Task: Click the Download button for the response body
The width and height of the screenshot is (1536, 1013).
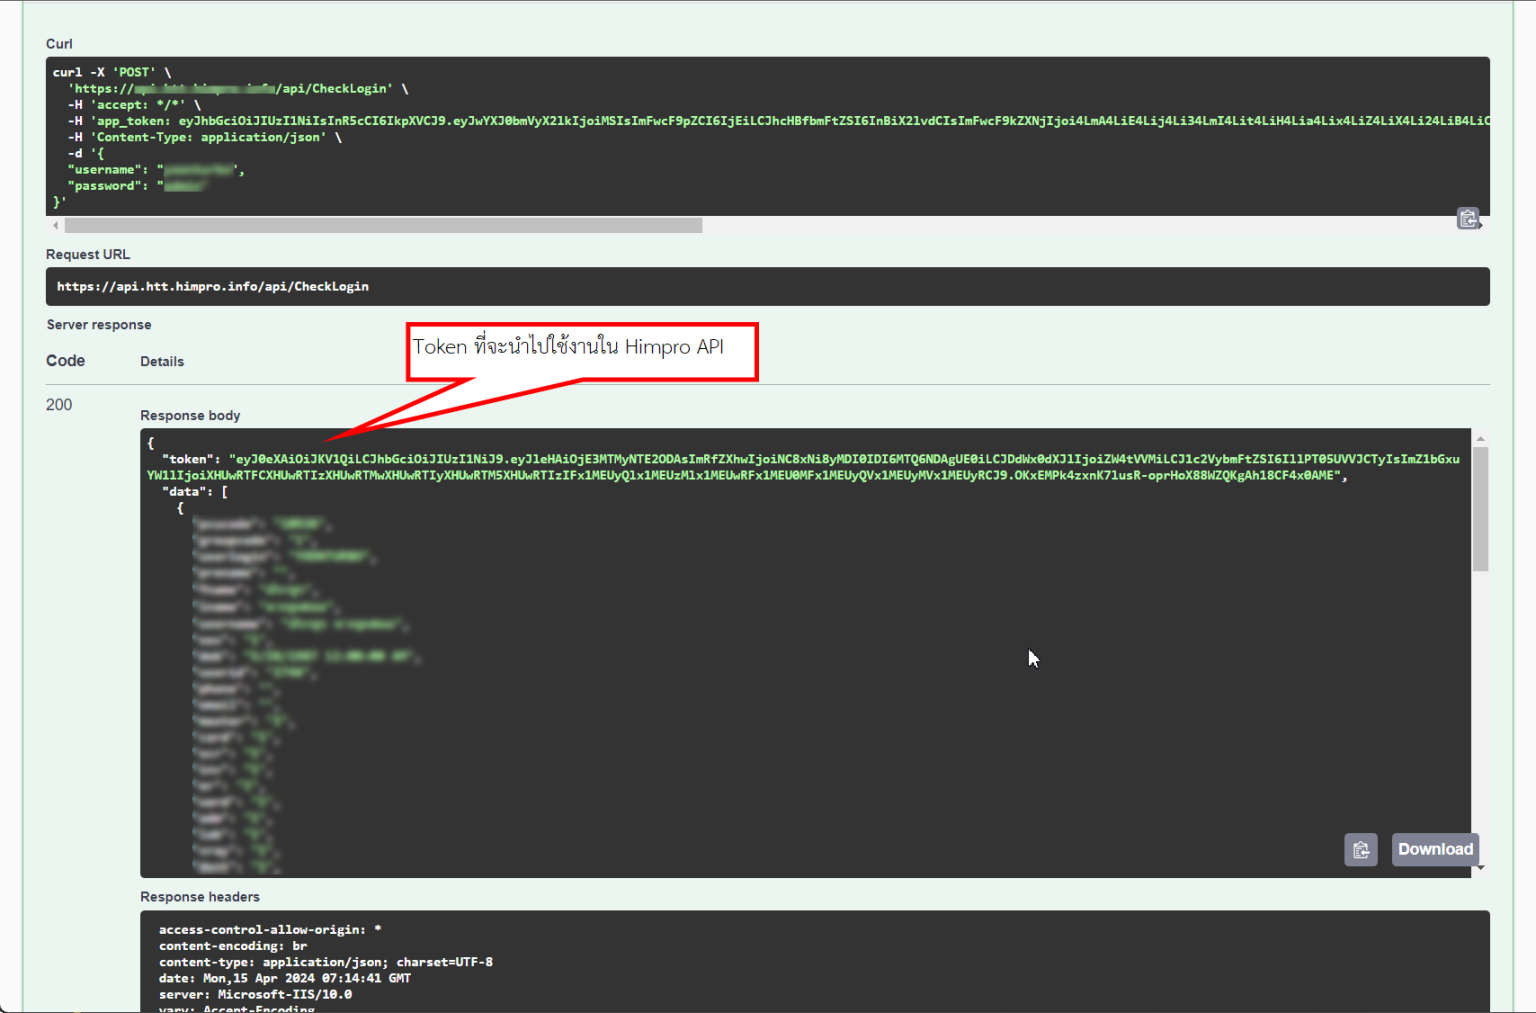Action: [1435, 849]
